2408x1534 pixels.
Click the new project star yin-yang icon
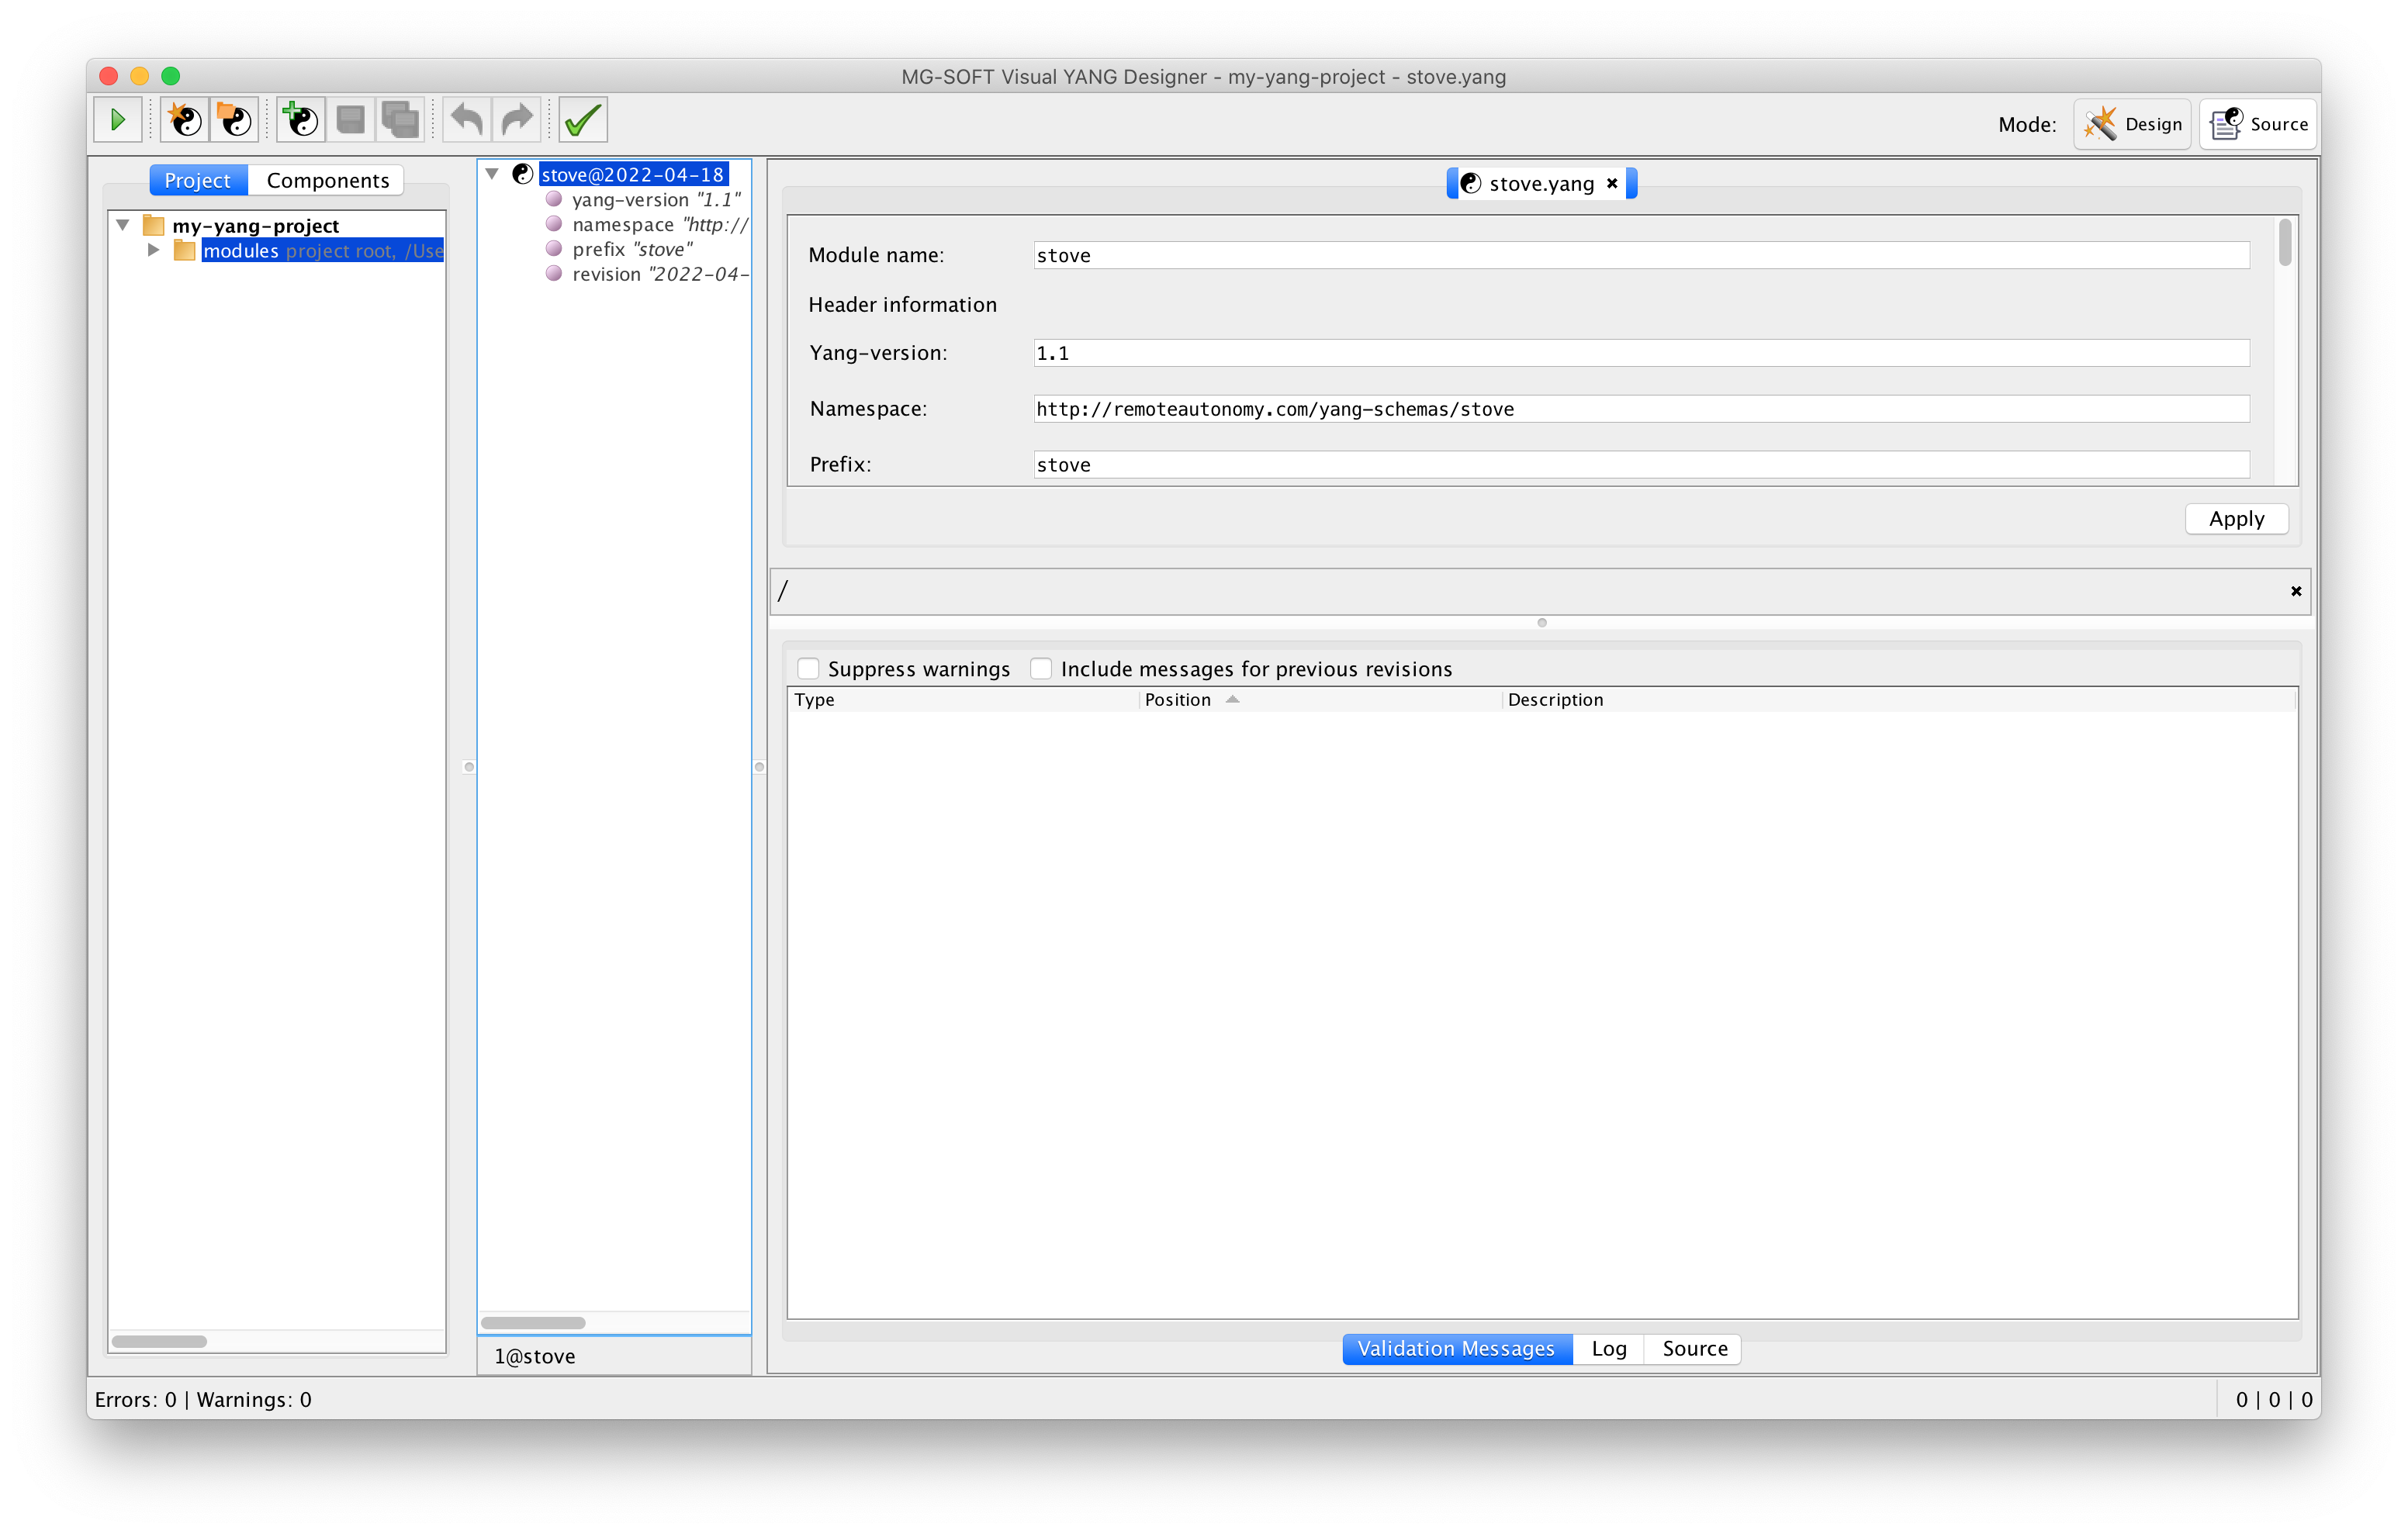[185, 120]
